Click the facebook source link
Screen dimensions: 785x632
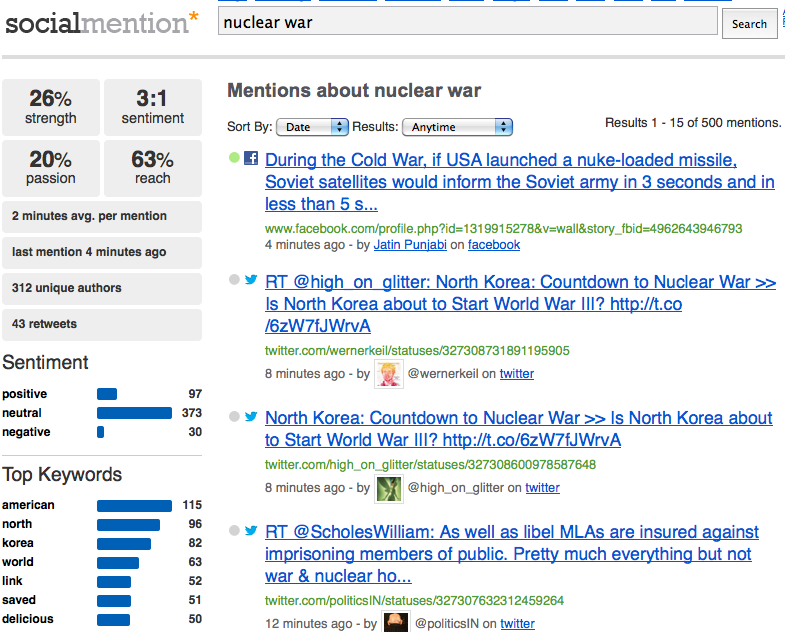tap(494, 245)
